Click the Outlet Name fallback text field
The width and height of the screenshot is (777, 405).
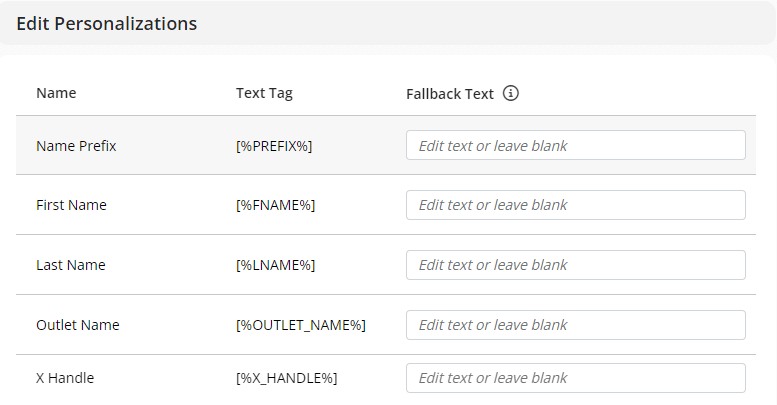(575, 325)
